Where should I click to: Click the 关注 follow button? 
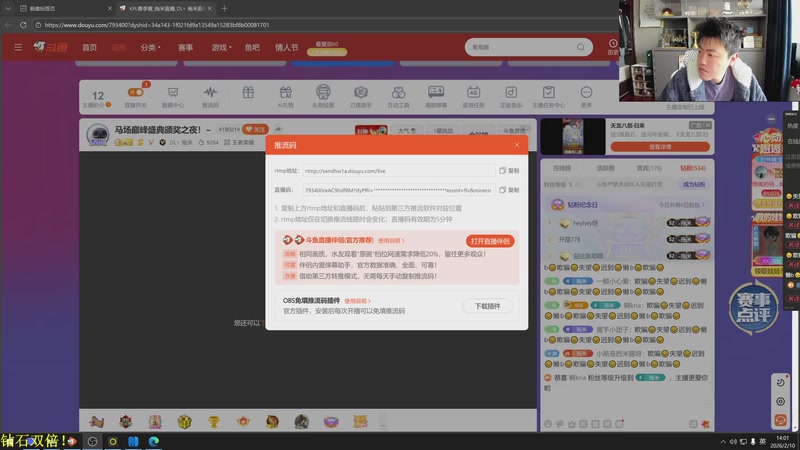pyautogui.click(x=255, y=130)
